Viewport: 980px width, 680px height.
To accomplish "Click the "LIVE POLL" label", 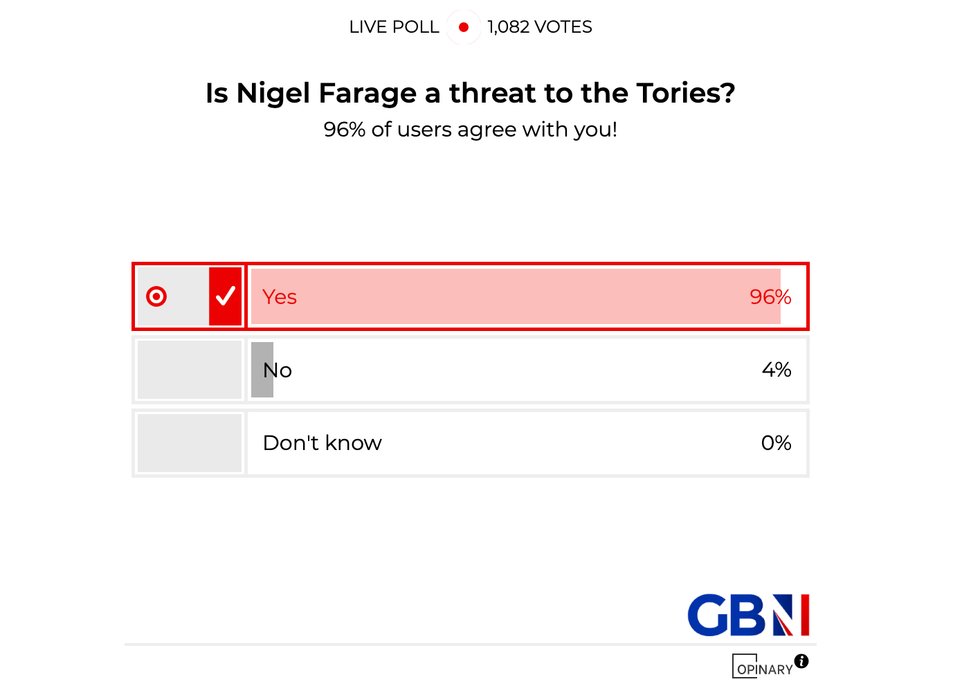I will point(394,28).
